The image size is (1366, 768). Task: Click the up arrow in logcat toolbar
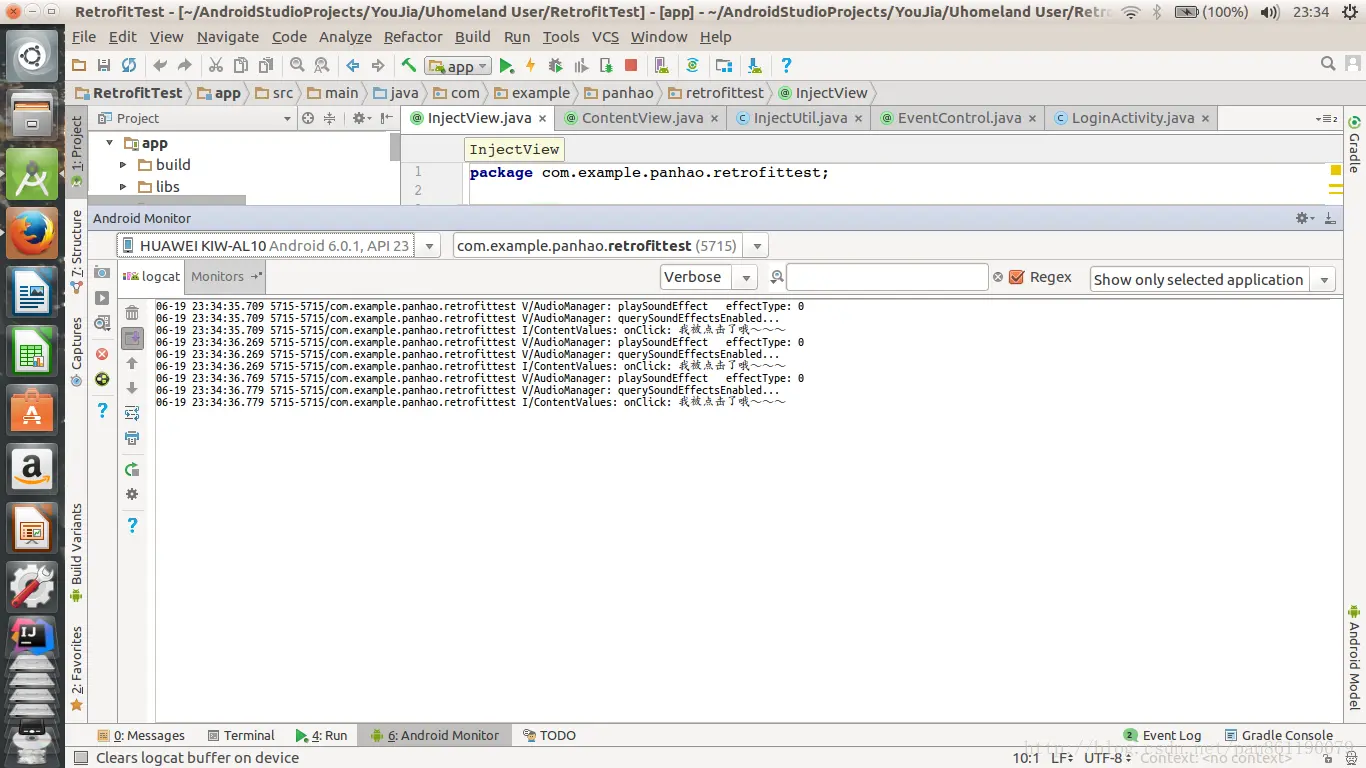[x=132, y=364]
